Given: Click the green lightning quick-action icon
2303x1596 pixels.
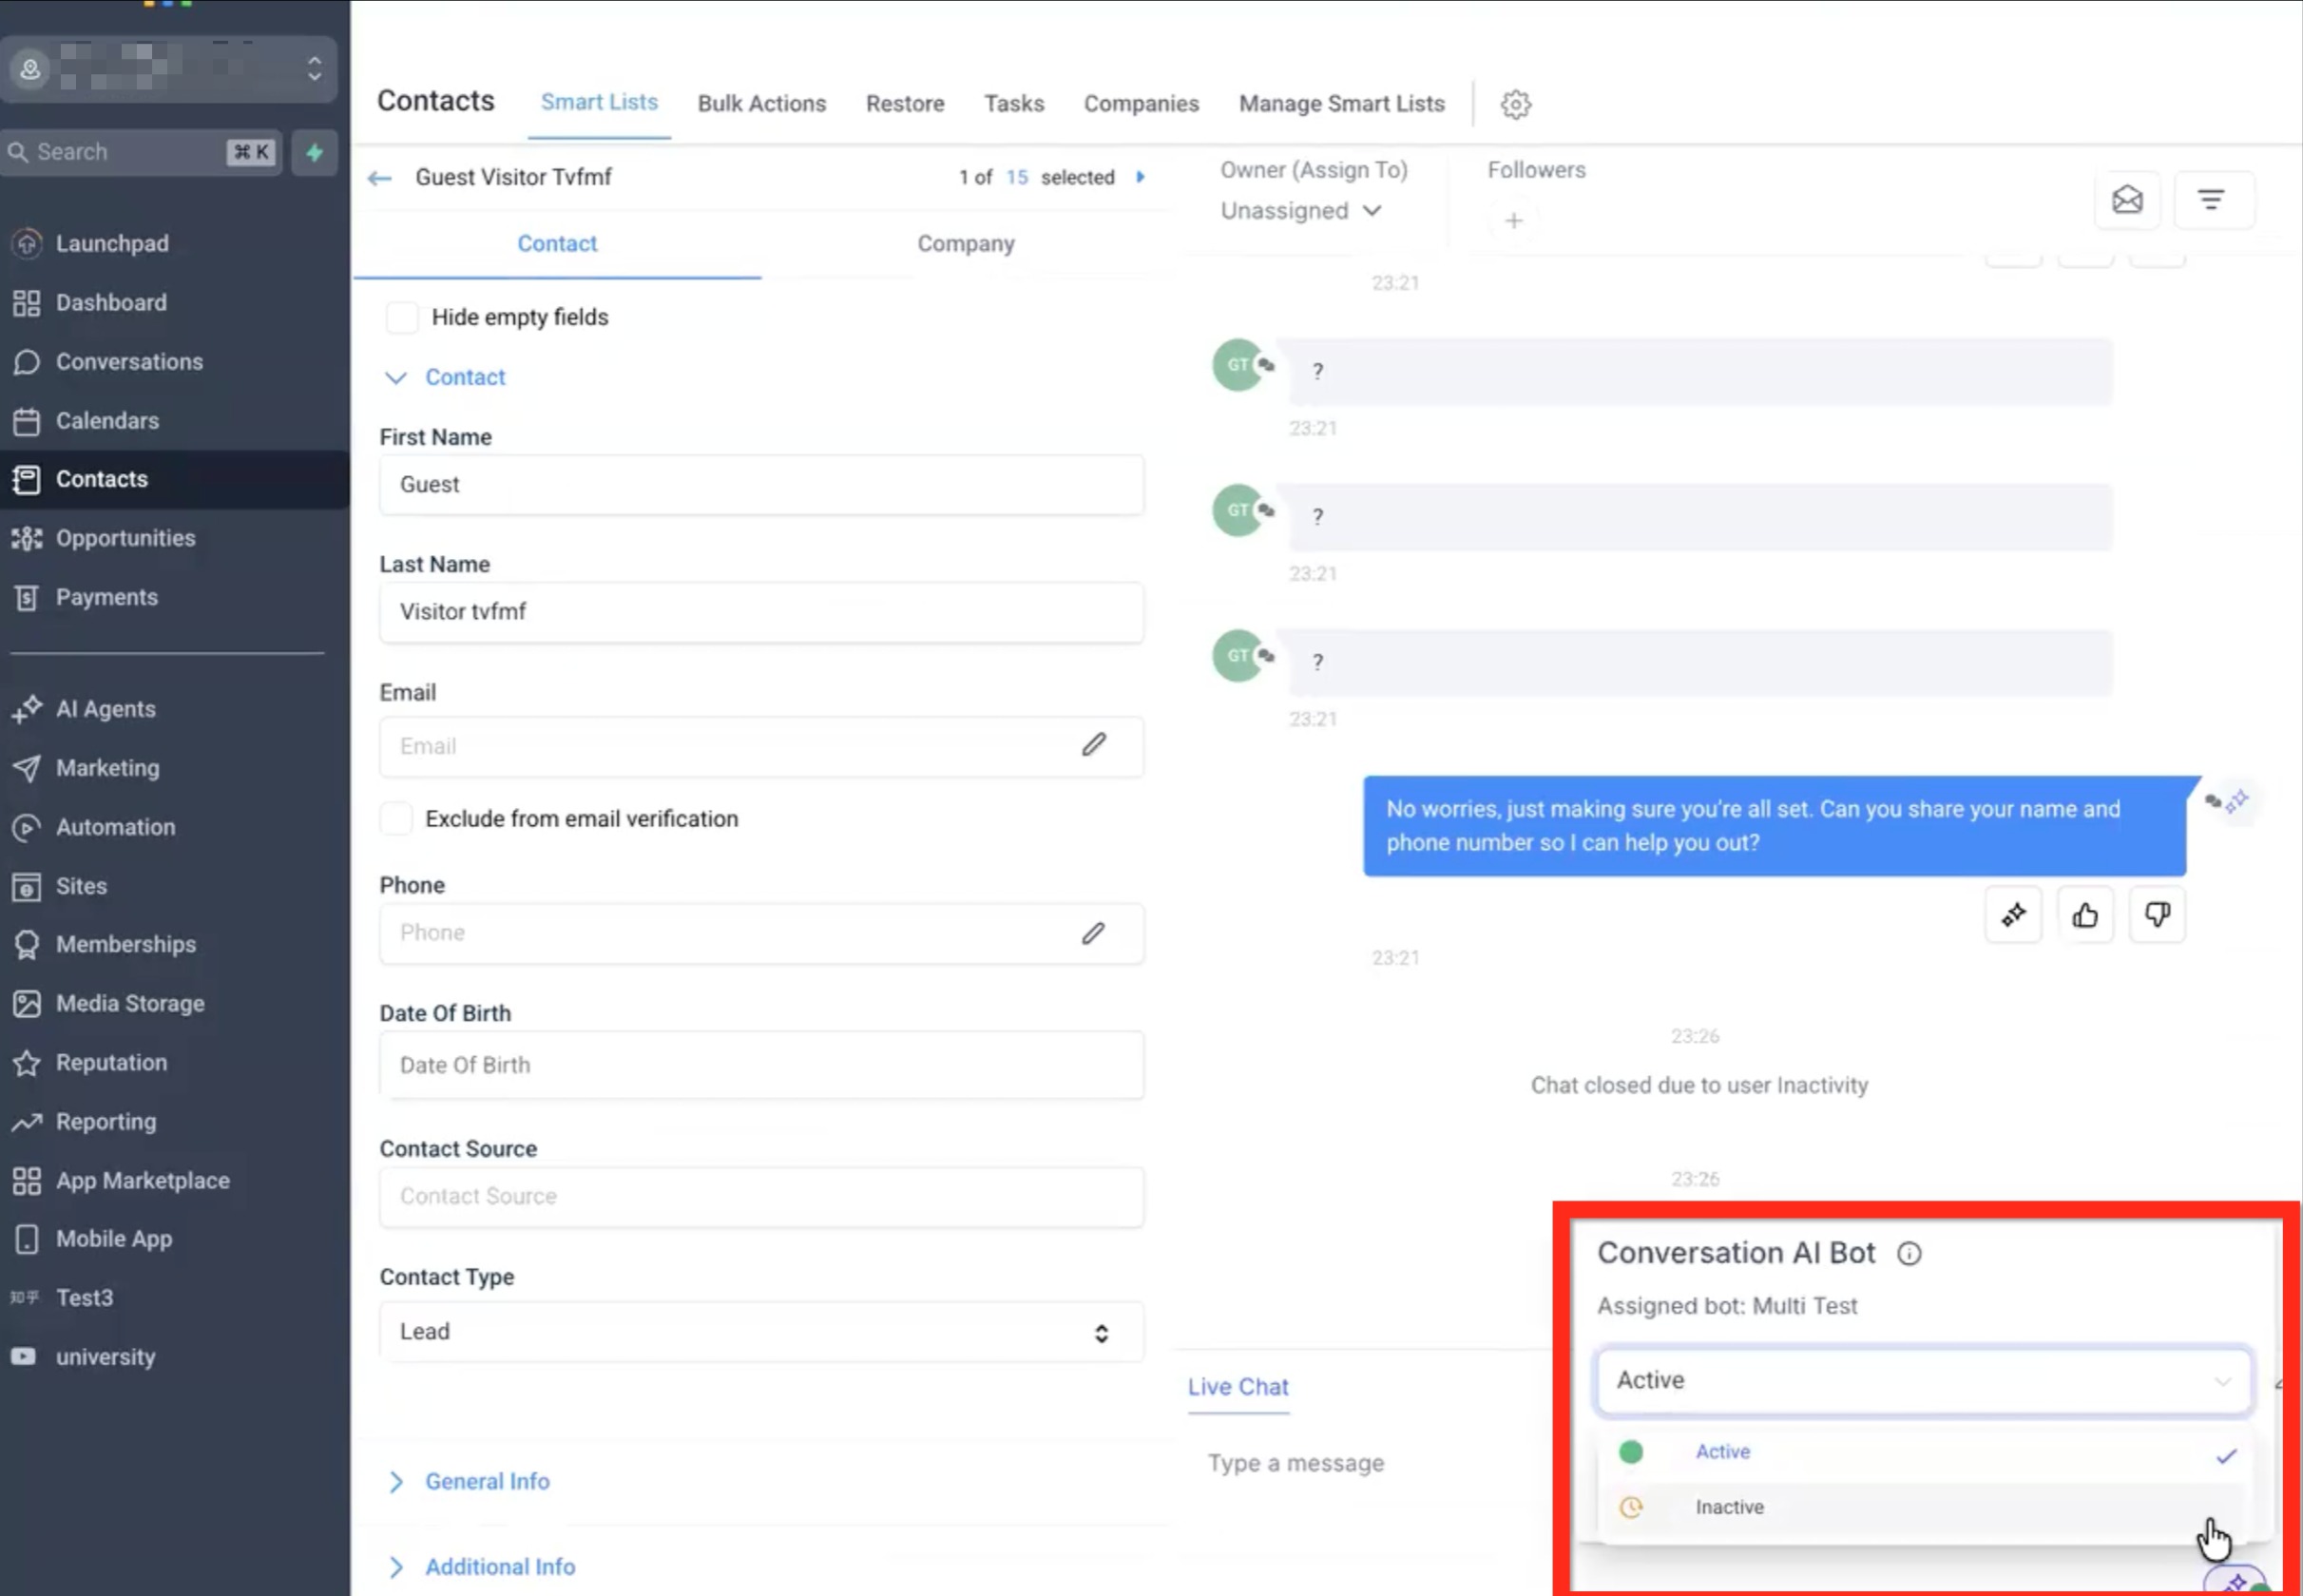Looking at the screenshot, I should tap(314, 152).
